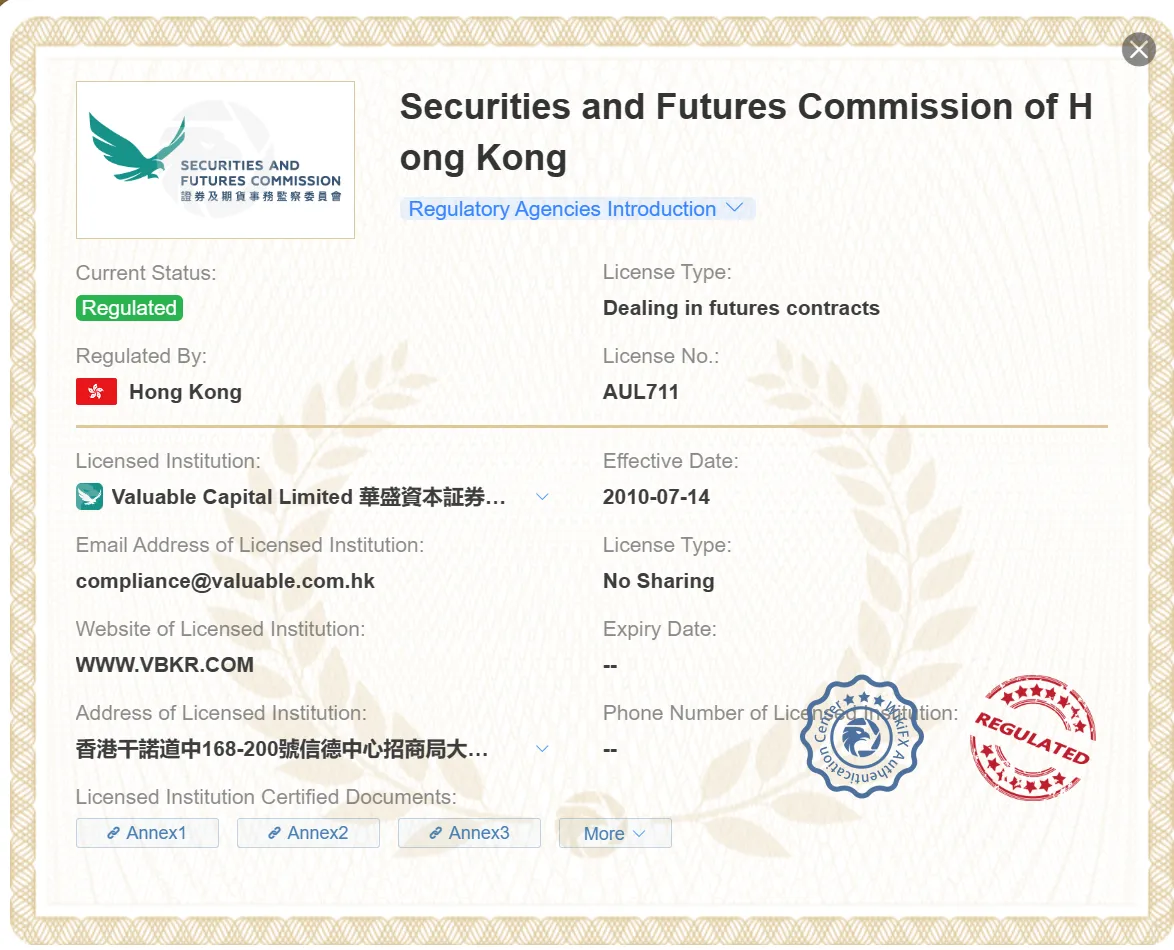
Task: Open the More documents dropdown
Action: 615,833
